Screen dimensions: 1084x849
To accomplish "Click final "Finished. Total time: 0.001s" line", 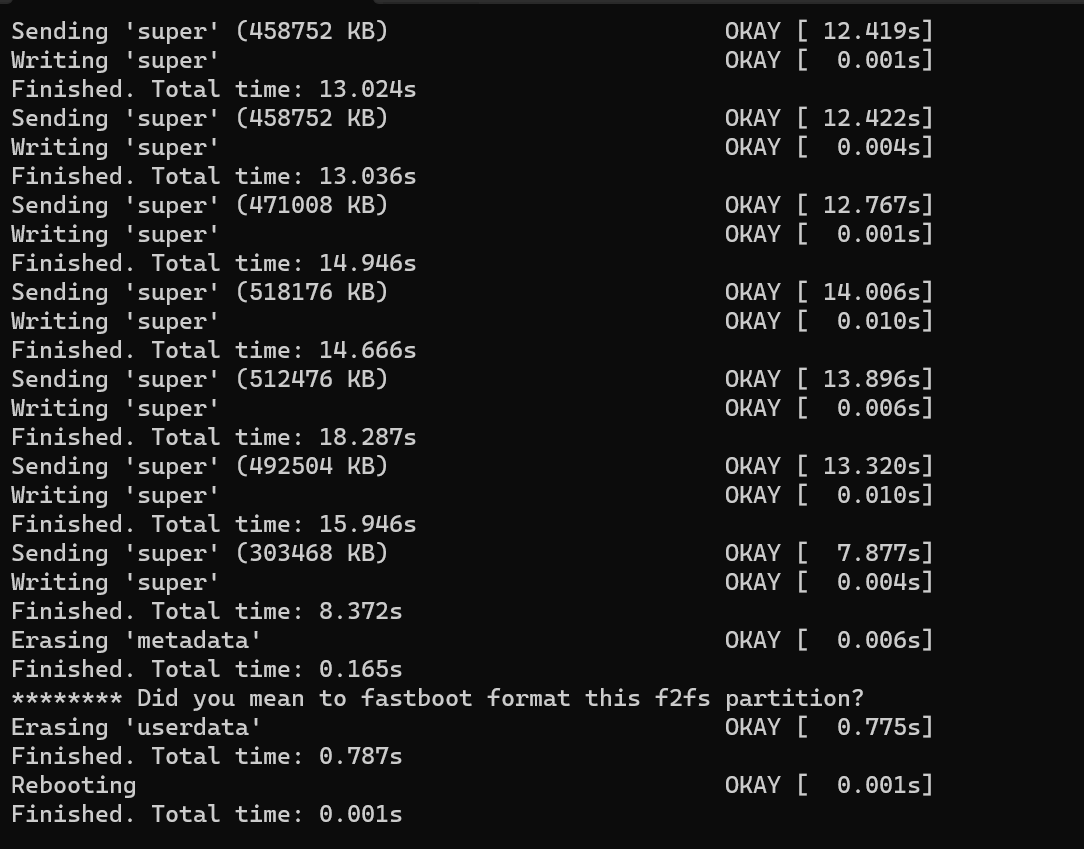I will pyautogui.click(x=207, y=815).
